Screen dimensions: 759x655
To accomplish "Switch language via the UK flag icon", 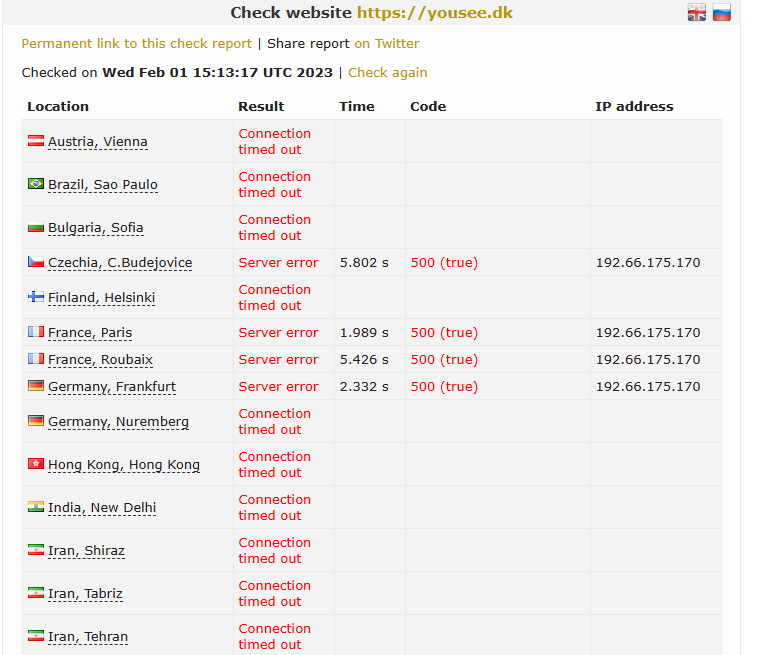I will (697, 13).
